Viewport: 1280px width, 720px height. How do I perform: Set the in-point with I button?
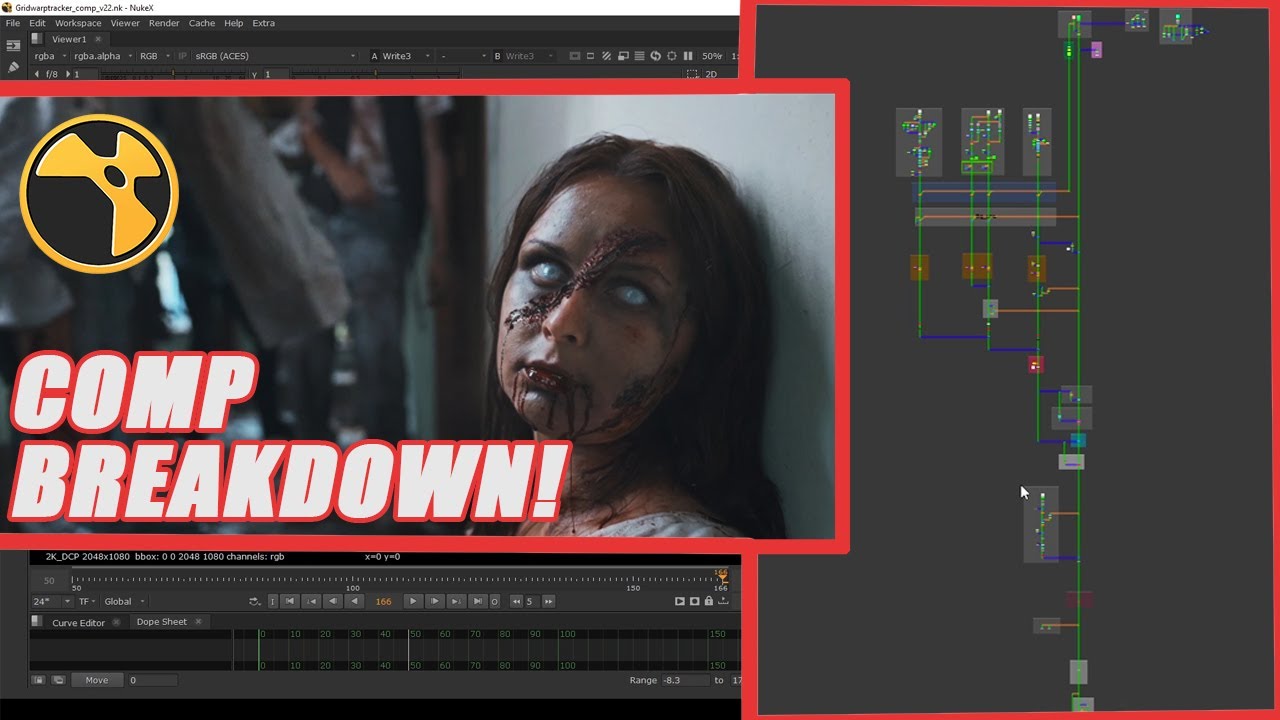(x=272, y=601)
